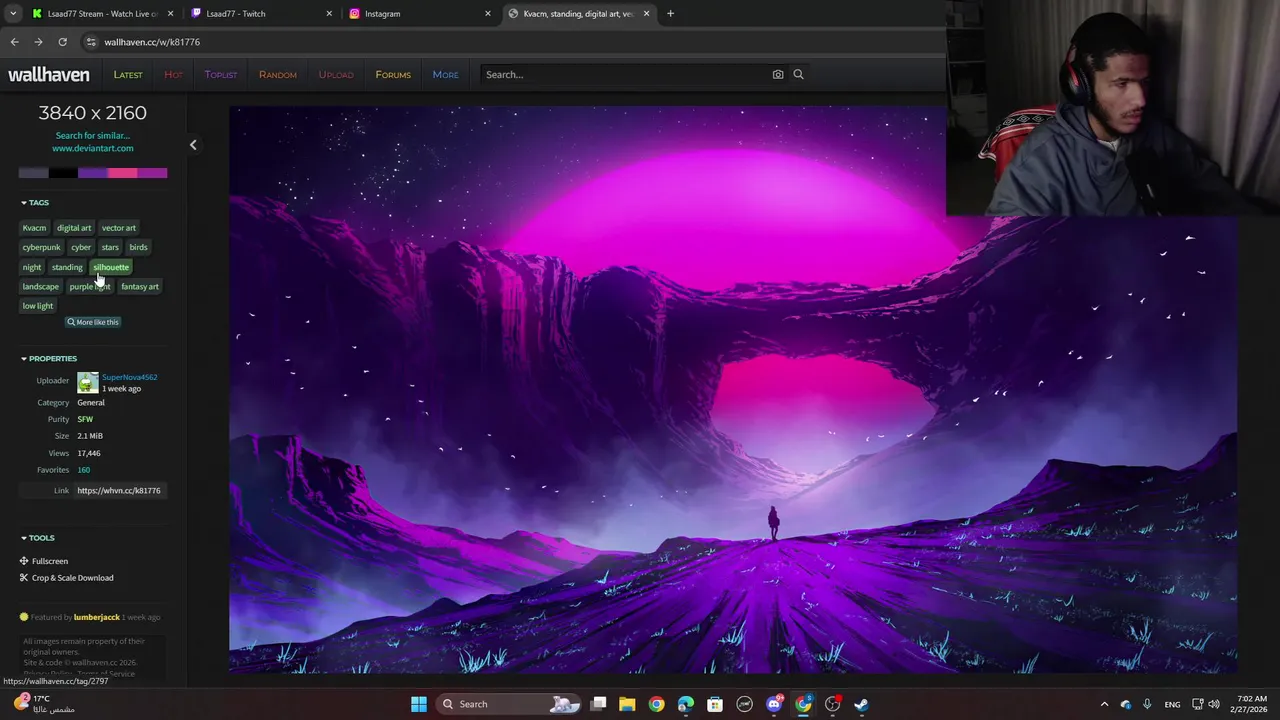Click Fullscreen tool

click(43, 561)
